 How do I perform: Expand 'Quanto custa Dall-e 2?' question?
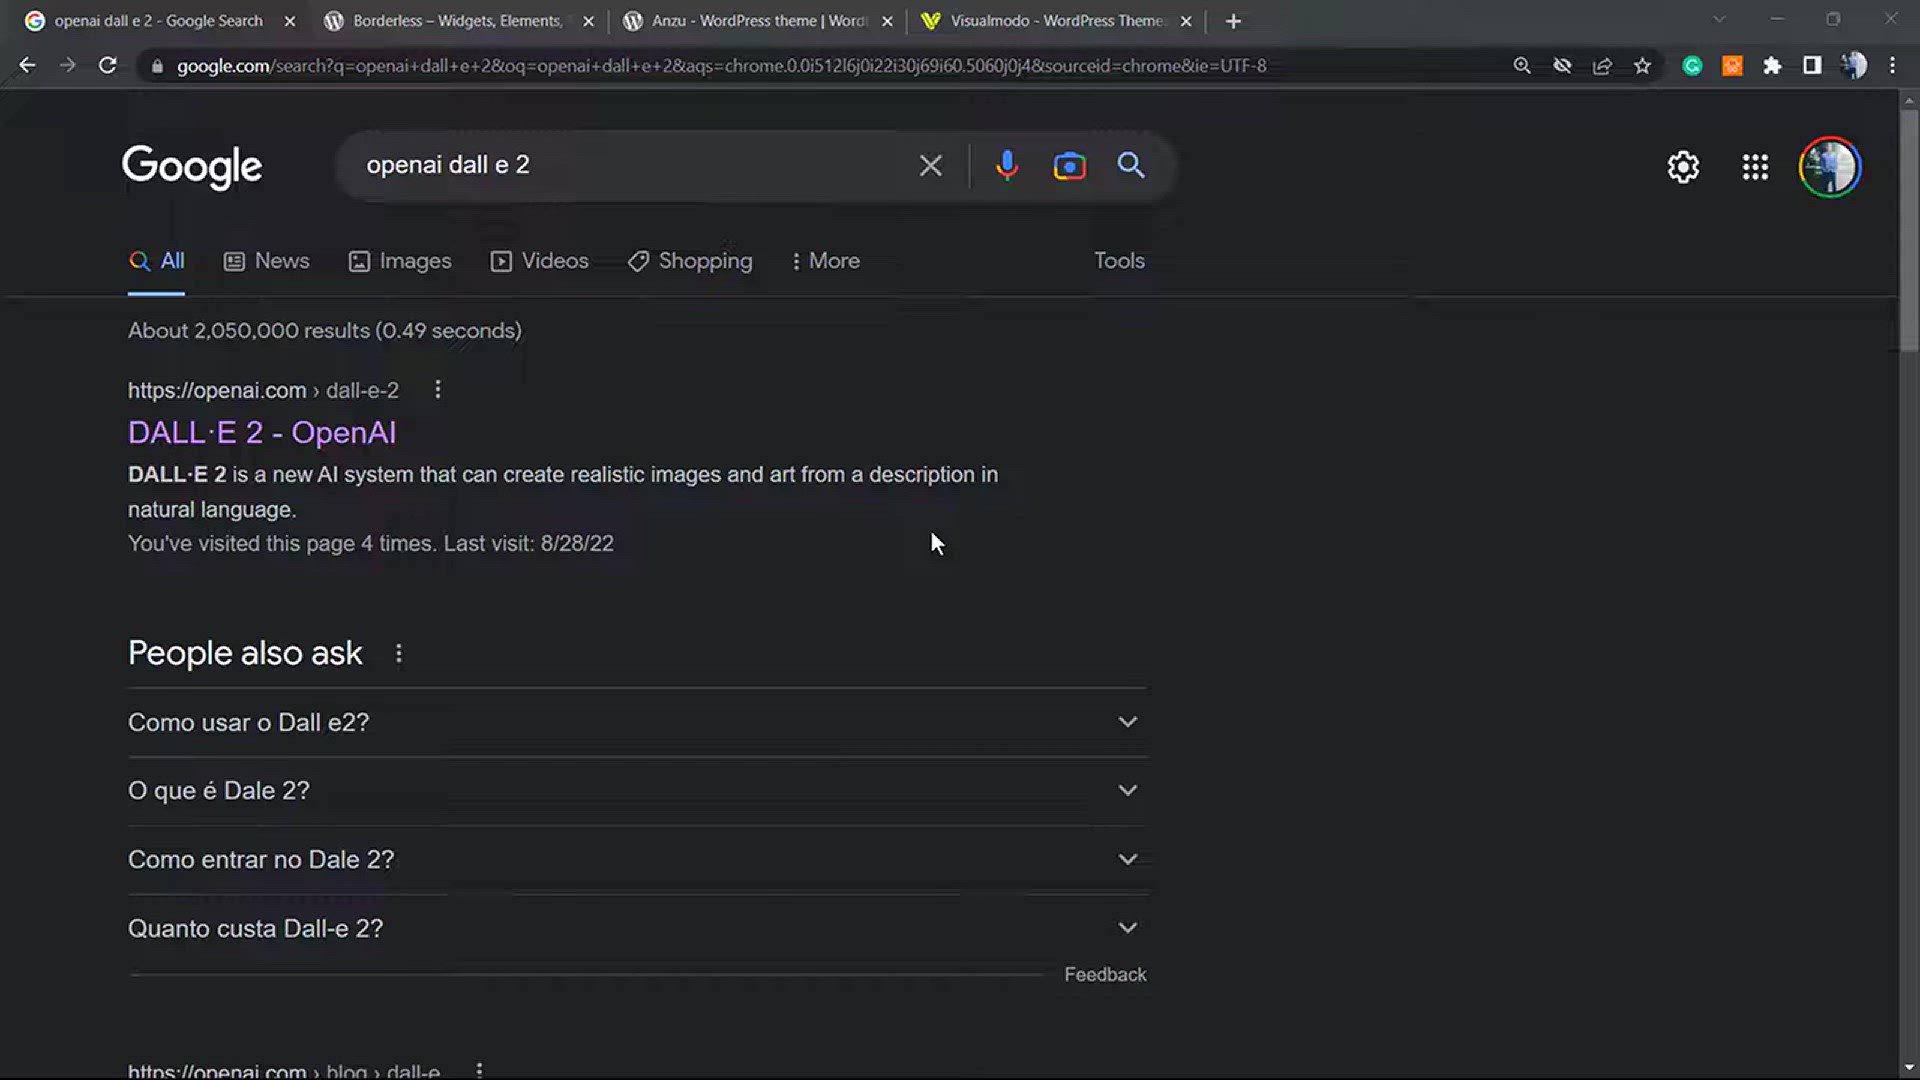click(x=637, y=928)
